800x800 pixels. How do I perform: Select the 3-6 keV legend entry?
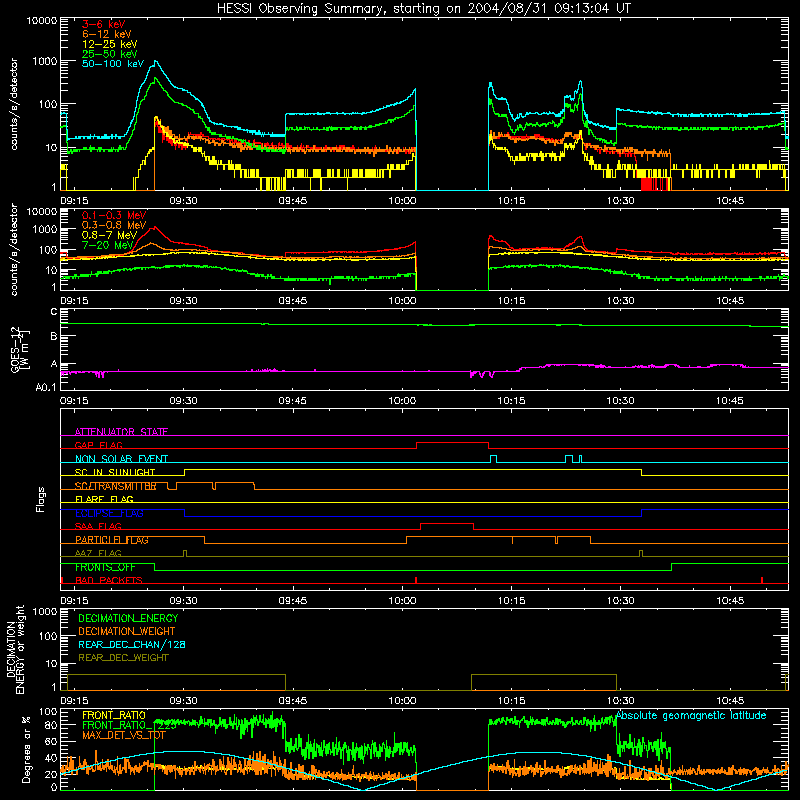tap(103, 24)
